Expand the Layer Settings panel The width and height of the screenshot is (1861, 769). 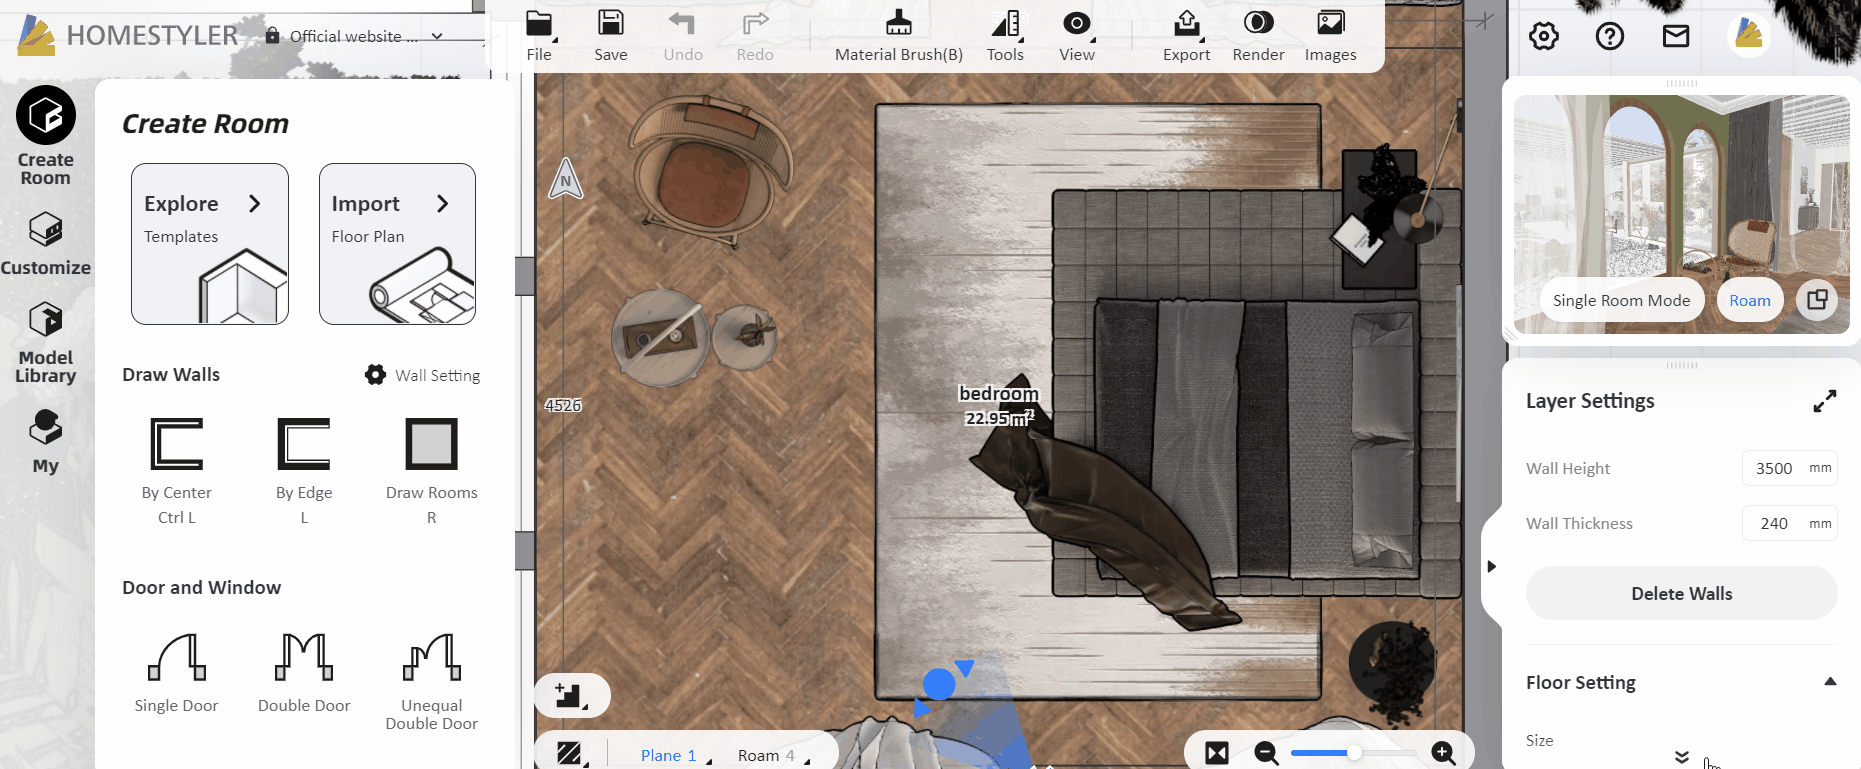coord(1825,401)
